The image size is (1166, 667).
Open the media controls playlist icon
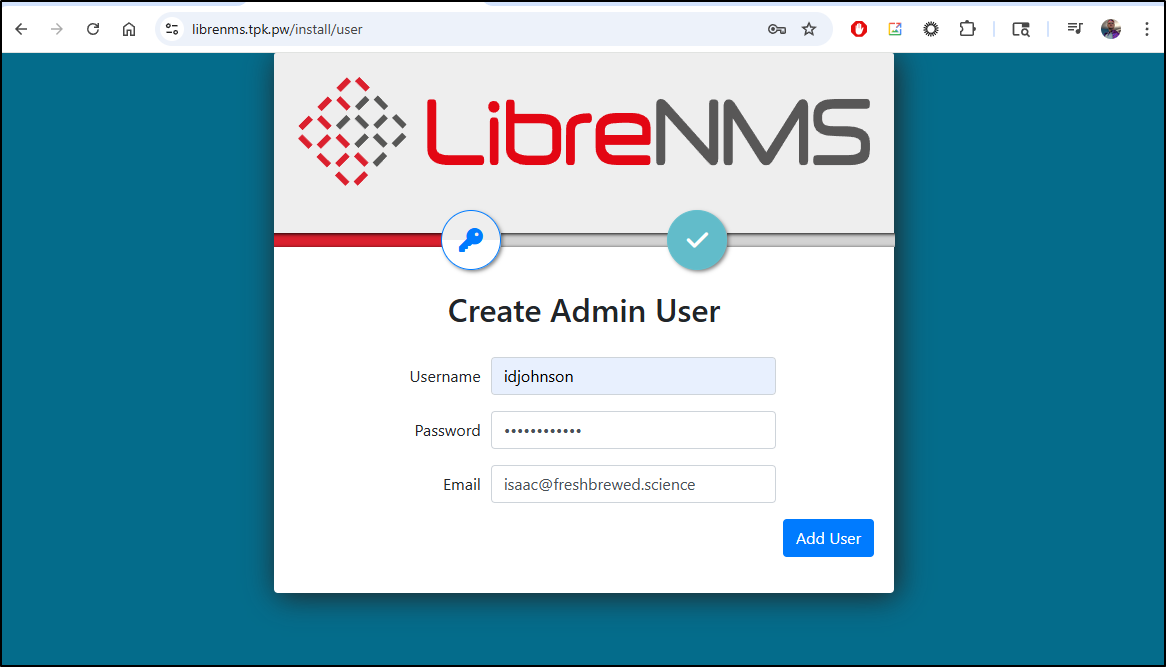1075,28
